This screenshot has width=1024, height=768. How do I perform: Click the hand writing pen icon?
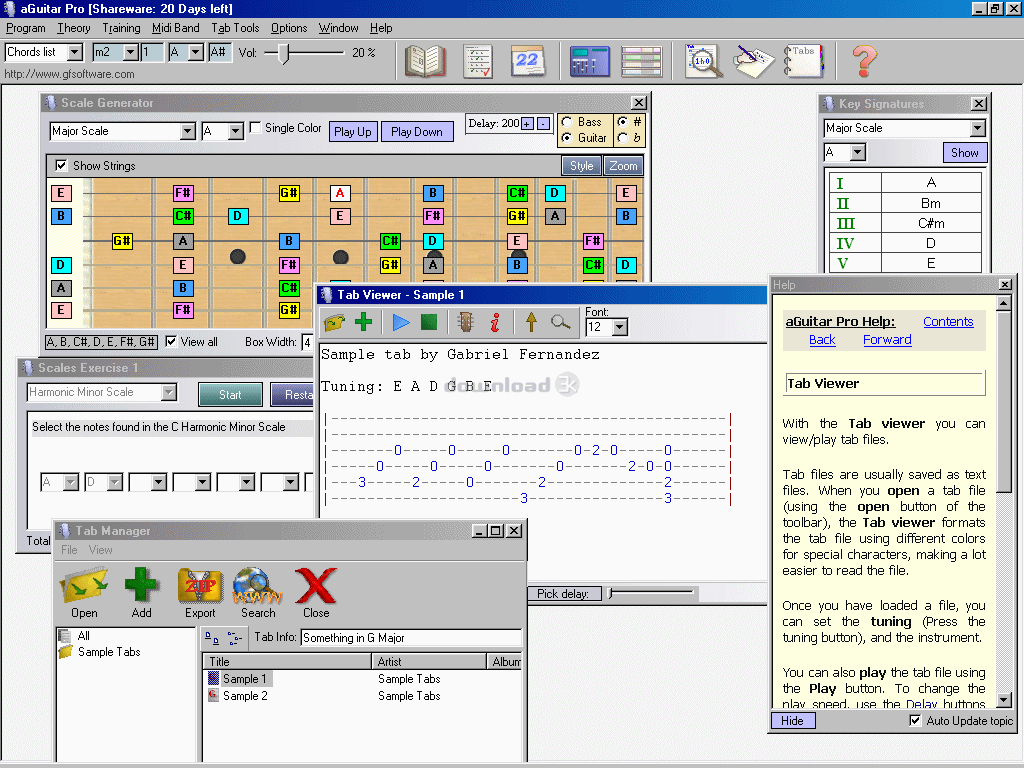(x=752, y=61)
